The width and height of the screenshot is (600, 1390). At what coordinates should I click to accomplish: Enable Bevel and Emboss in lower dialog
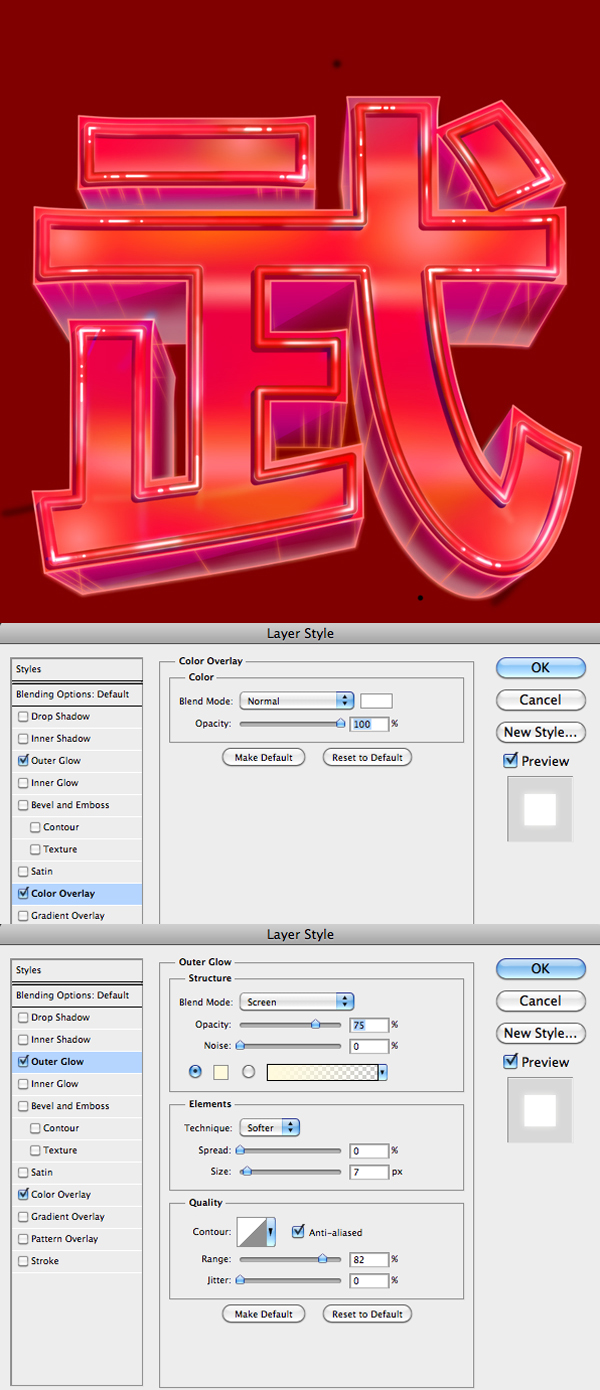tap(23, 1106)
